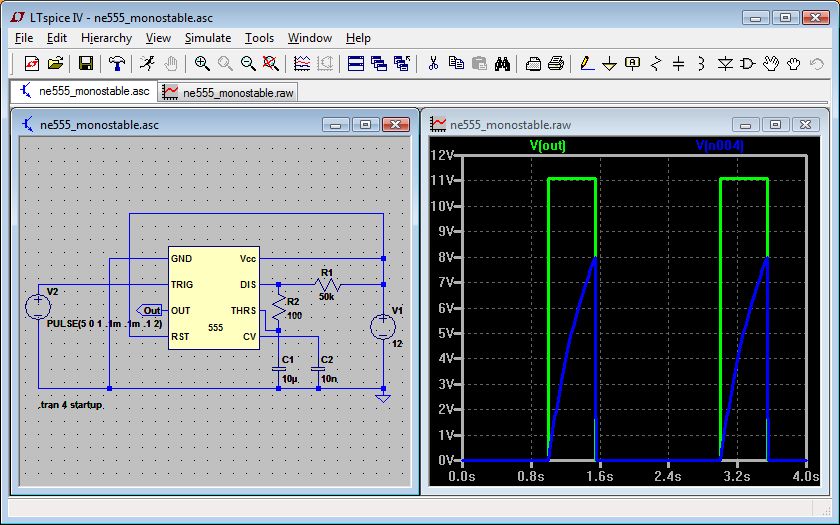Click the Pick Visible Traces waveform icon

[302, 64]
